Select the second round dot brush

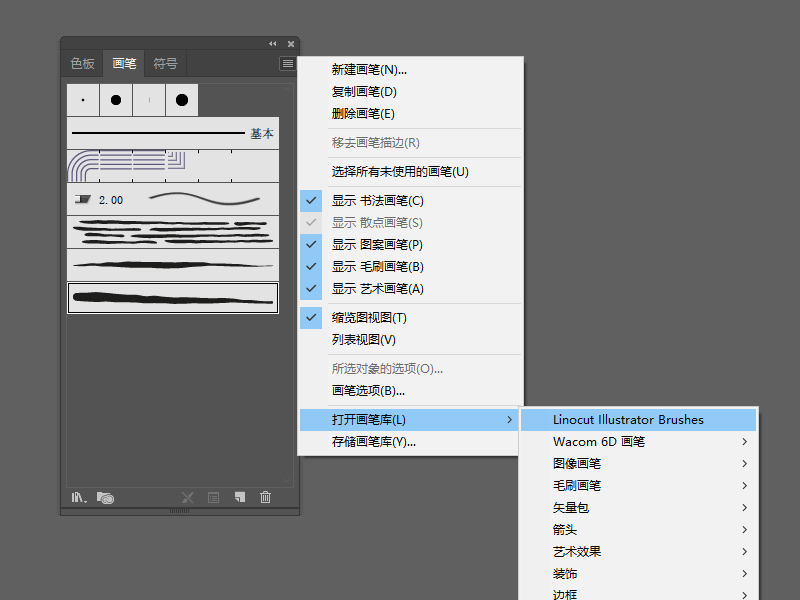[x=116, y=100]
